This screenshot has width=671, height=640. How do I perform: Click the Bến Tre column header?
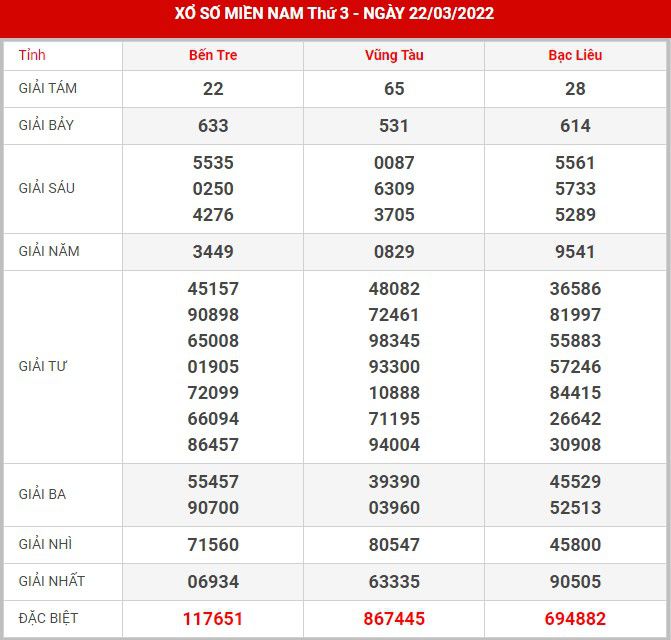213,55
